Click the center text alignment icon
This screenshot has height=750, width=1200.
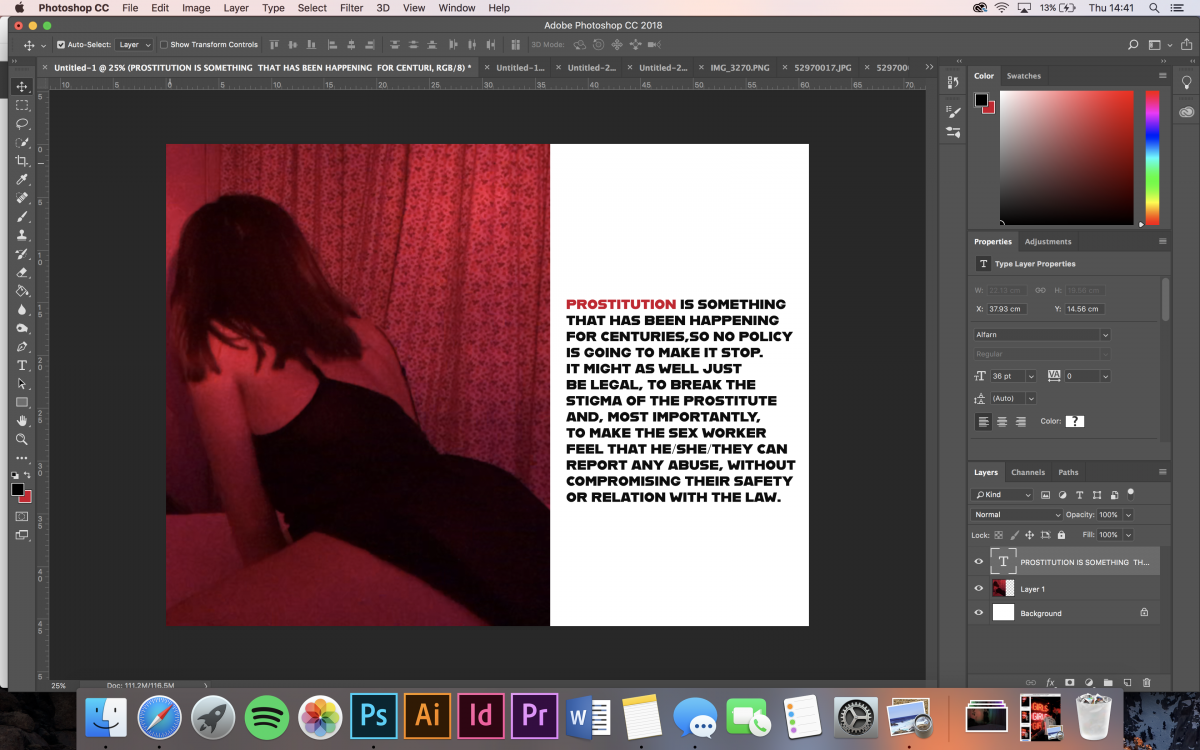pos(1002,422)
